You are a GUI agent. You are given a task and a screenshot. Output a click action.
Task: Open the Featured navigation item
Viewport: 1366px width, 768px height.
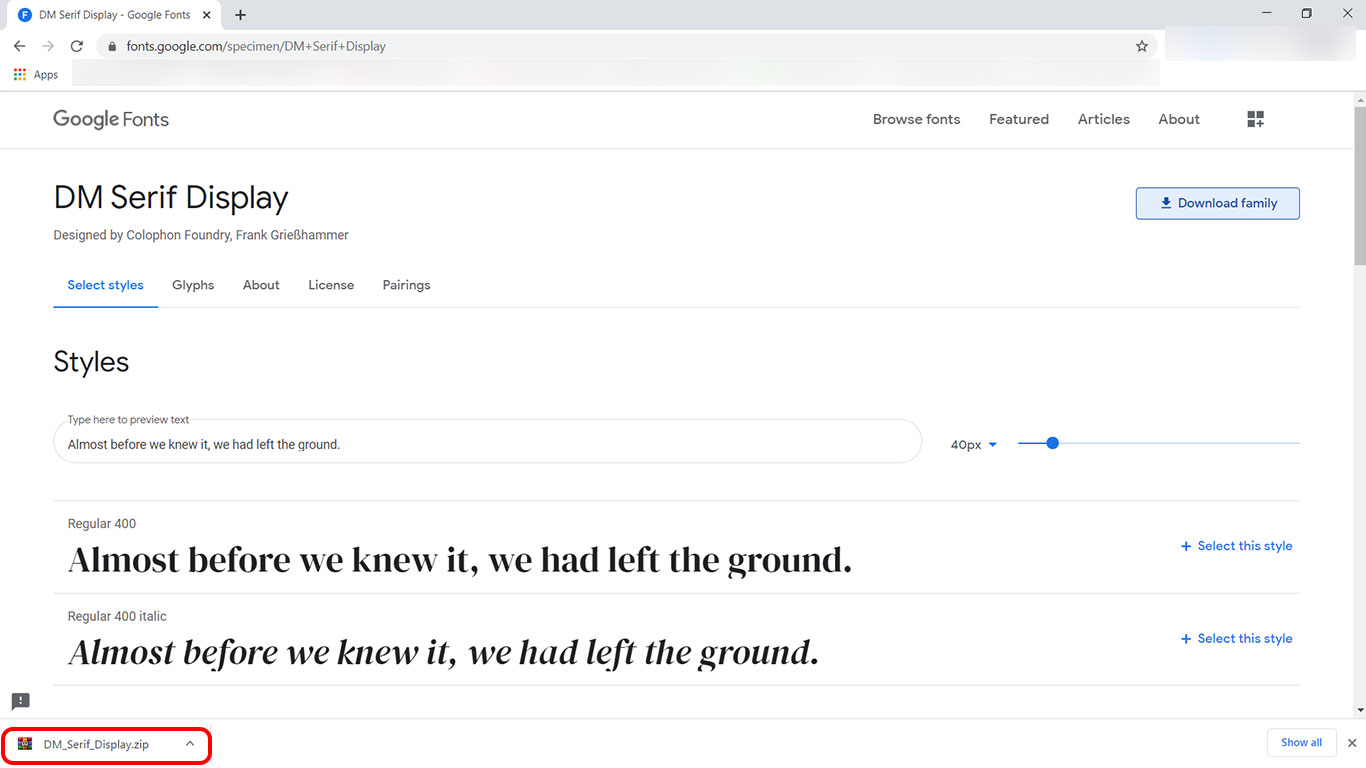1019,119
